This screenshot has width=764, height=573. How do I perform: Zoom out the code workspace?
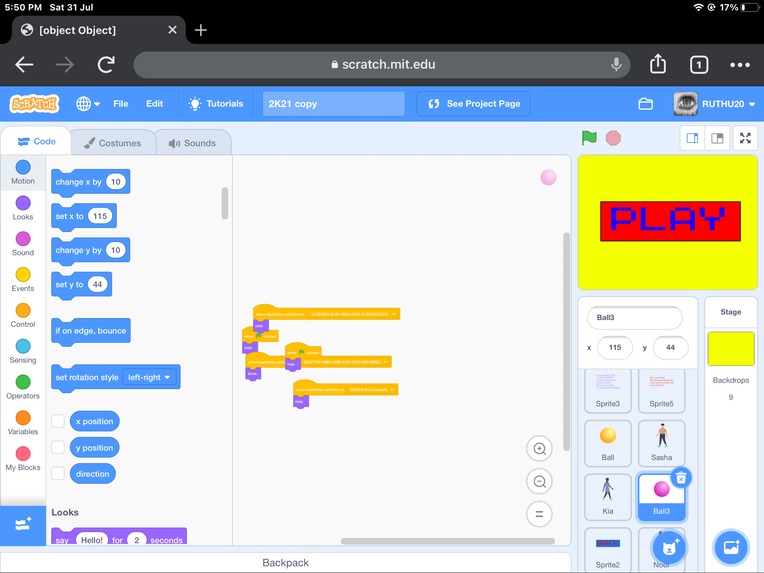click(539, 481)
